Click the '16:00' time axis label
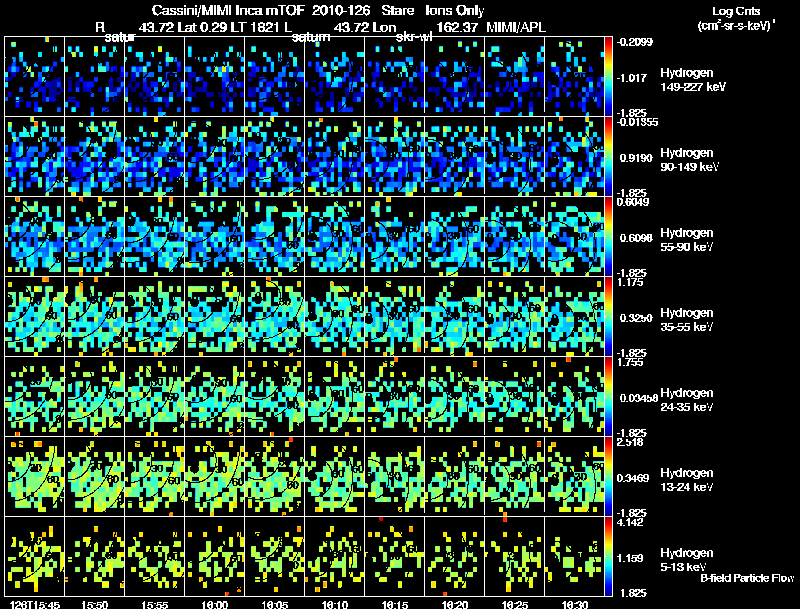Image resolution: width=800 pixels, height=609 pixels. click(214, 605)
